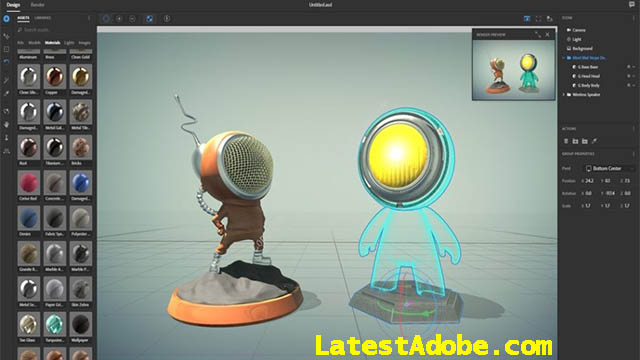Select the Magic Wand tool
This screenshot has width=640, height=360.
(7, 80)
